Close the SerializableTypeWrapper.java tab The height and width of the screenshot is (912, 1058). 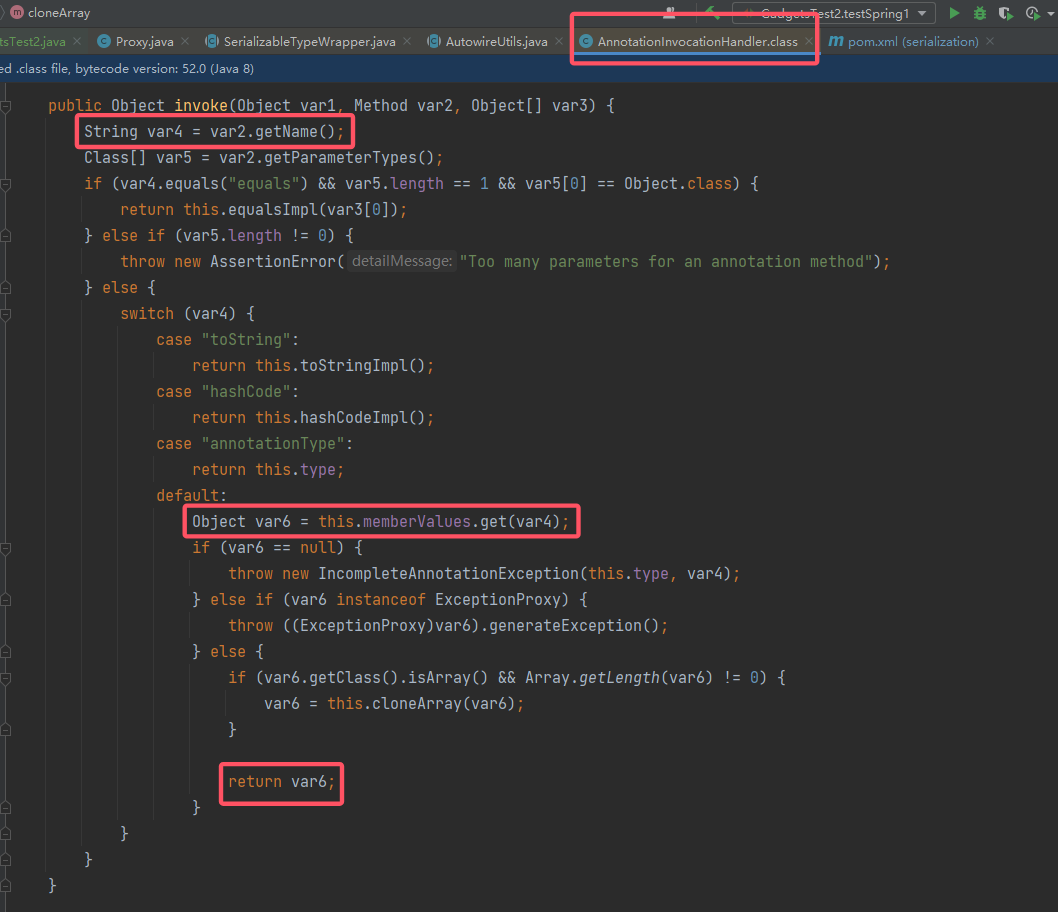tap(407, 42)
